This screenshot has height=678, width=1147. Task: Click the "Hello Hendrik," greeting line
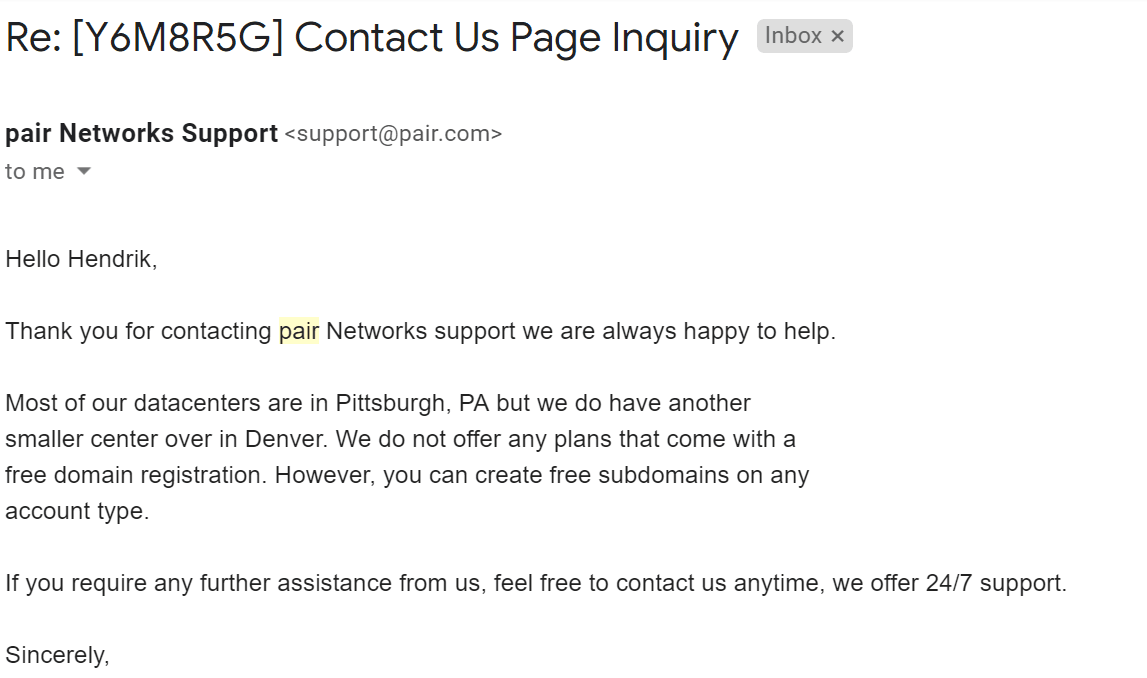pos(81,259)
